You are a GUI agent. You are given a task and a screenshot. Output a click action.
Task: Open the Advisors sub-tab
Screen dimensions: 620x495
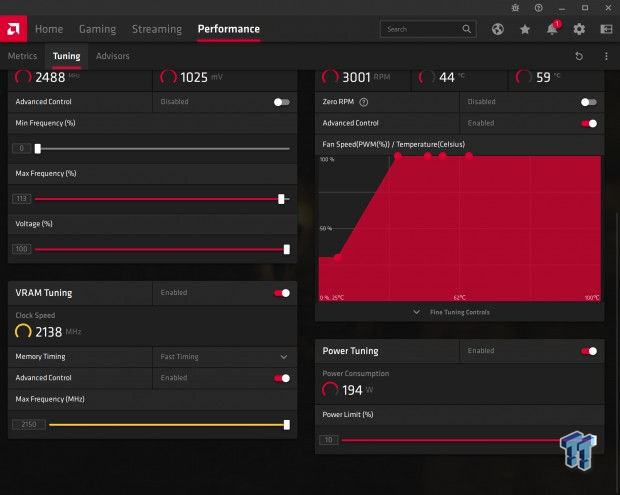click(x=113, y=56)
